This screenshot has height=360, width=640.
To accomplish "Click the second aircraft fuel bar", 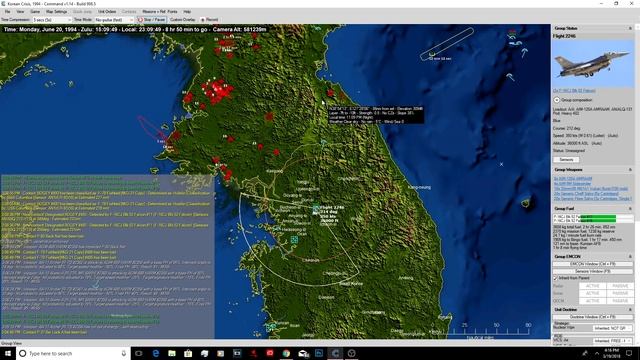I will tap(593, 221).
